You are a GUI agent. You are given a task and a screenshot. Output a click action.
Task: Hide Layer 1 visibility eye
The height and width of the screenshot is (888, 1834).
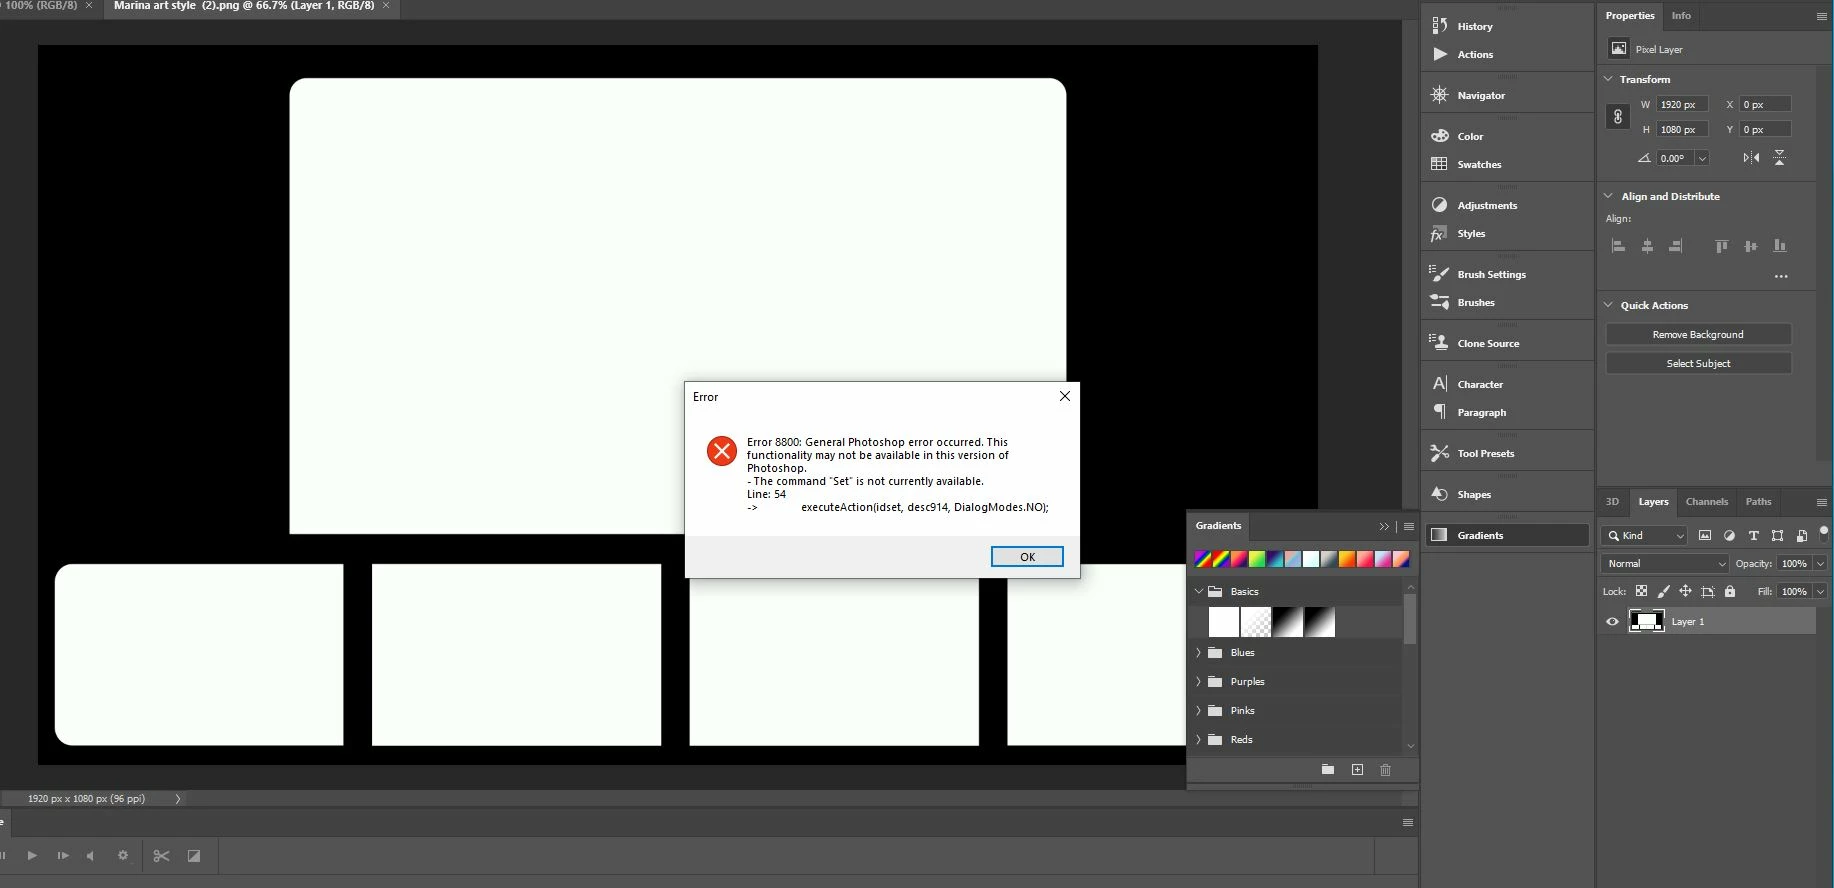coord(1612,622)
